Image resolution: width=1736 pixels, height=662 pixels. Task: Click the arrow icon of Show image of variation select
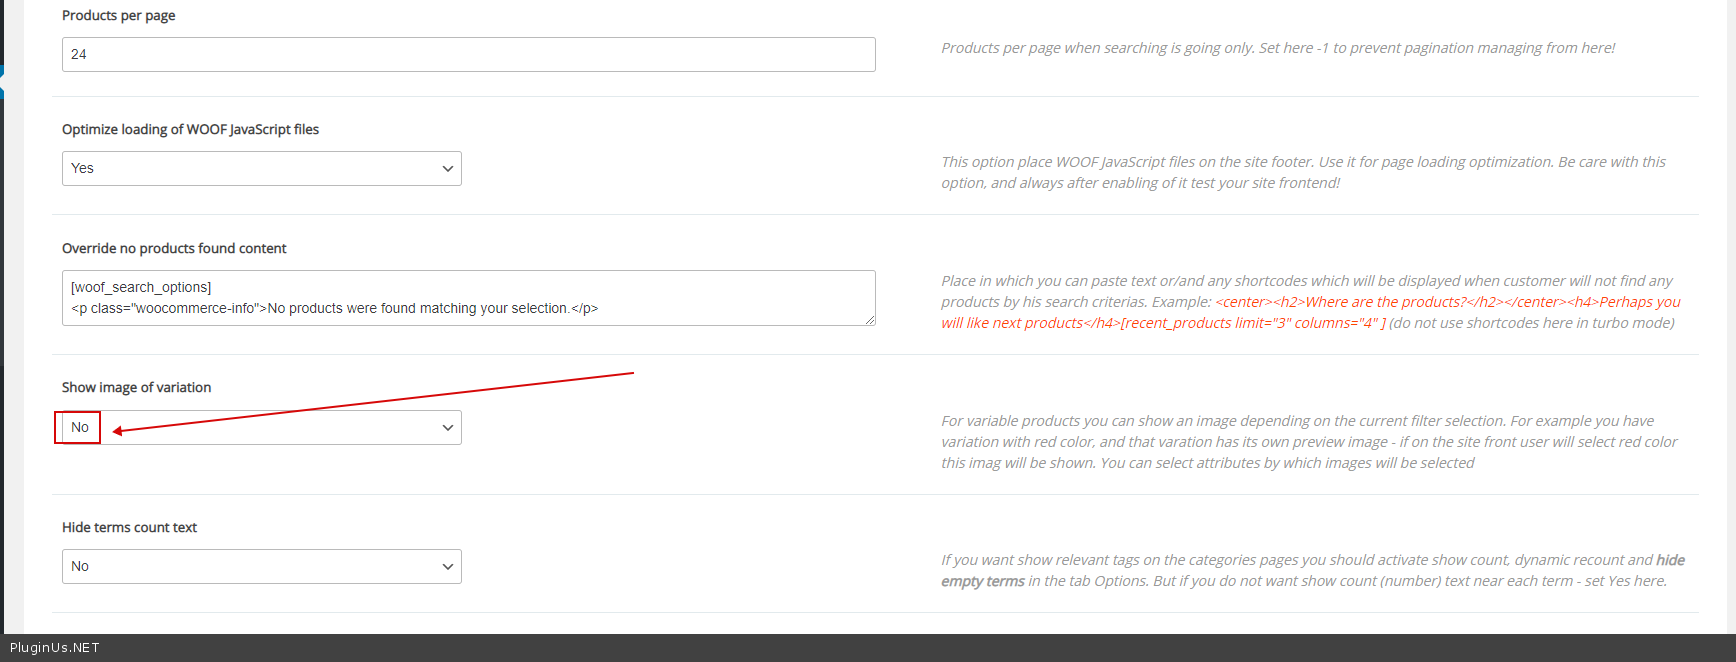[447, 428]
